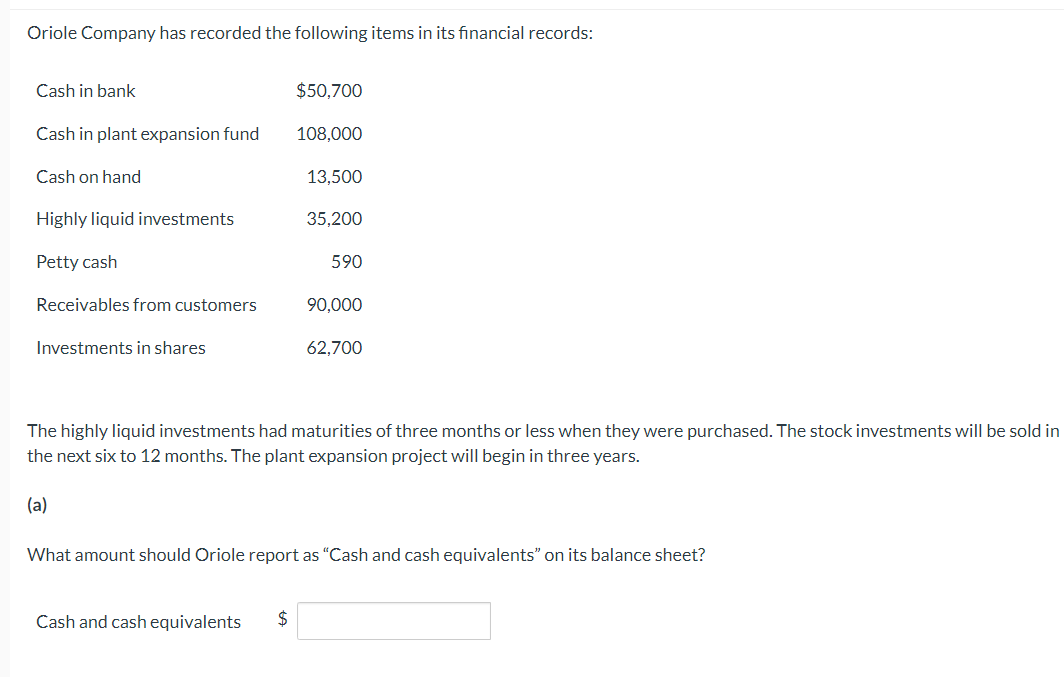Viewport: 1064px width, 677px height.
Task: Click the Receivables from customers label
Action: [146, 304]
